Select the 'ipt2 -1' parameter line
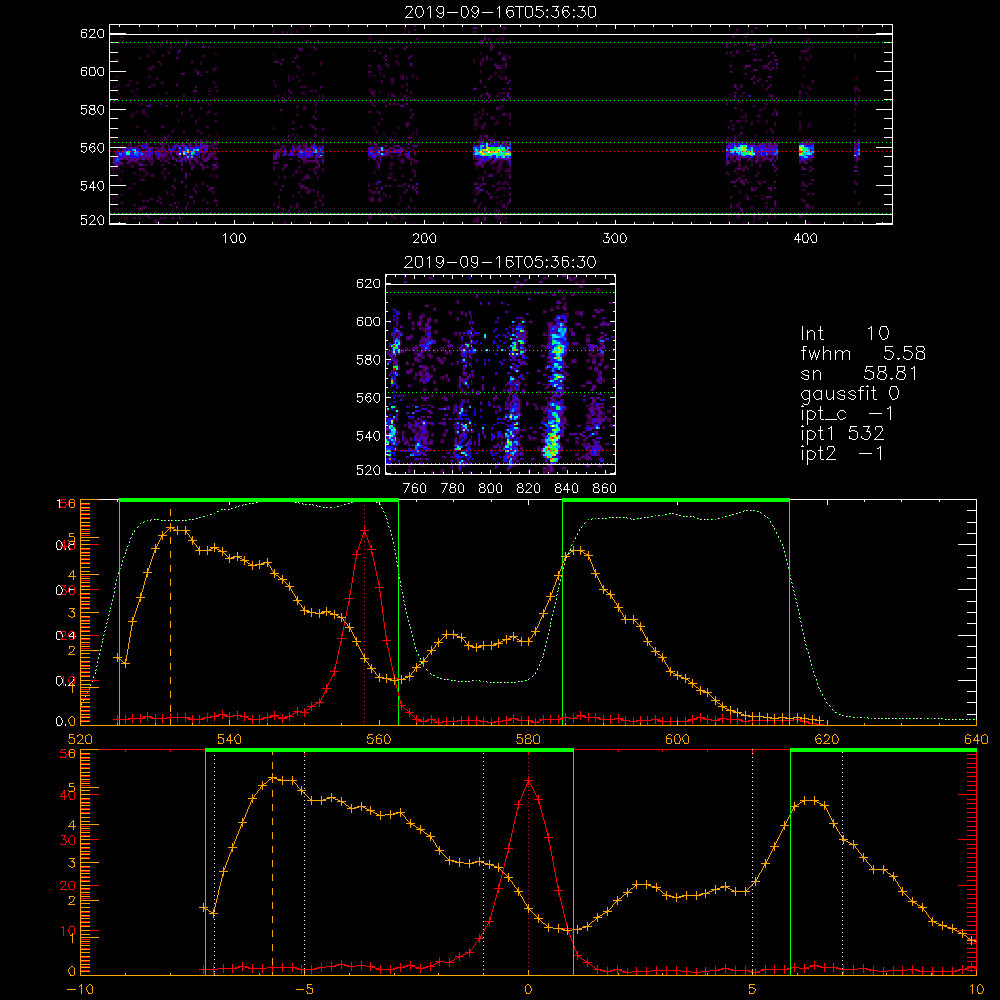Image resolution: width=1000 pixels, height=1000 pixels. [x=842, y=453]
